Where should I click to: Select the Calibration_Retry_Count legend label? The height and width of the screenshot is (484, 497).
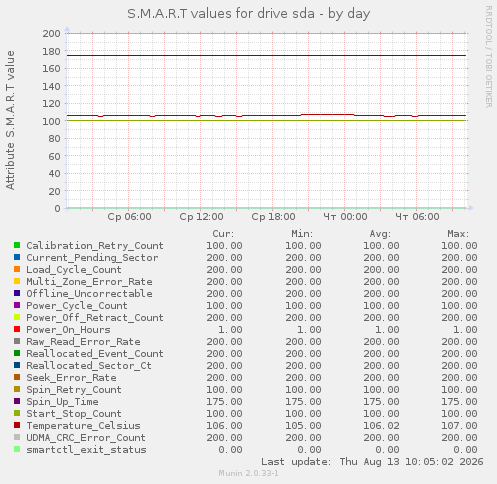(x=95, y=246)
